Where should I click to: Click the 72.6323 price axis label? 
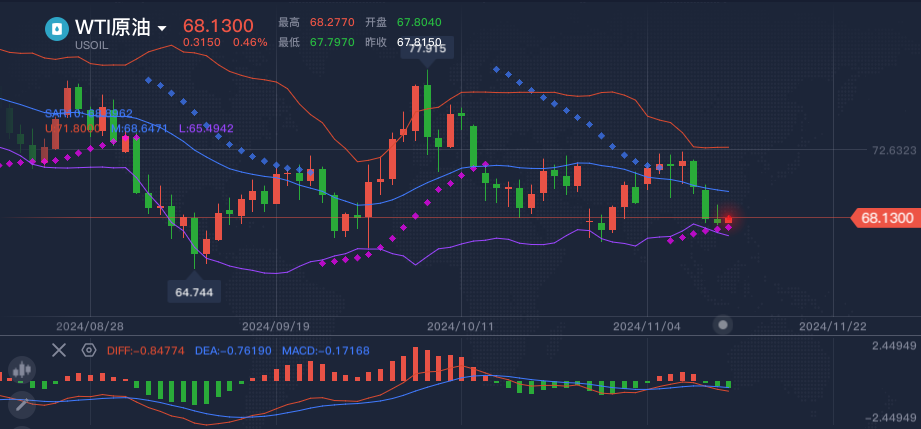click(x=894, y=150)
